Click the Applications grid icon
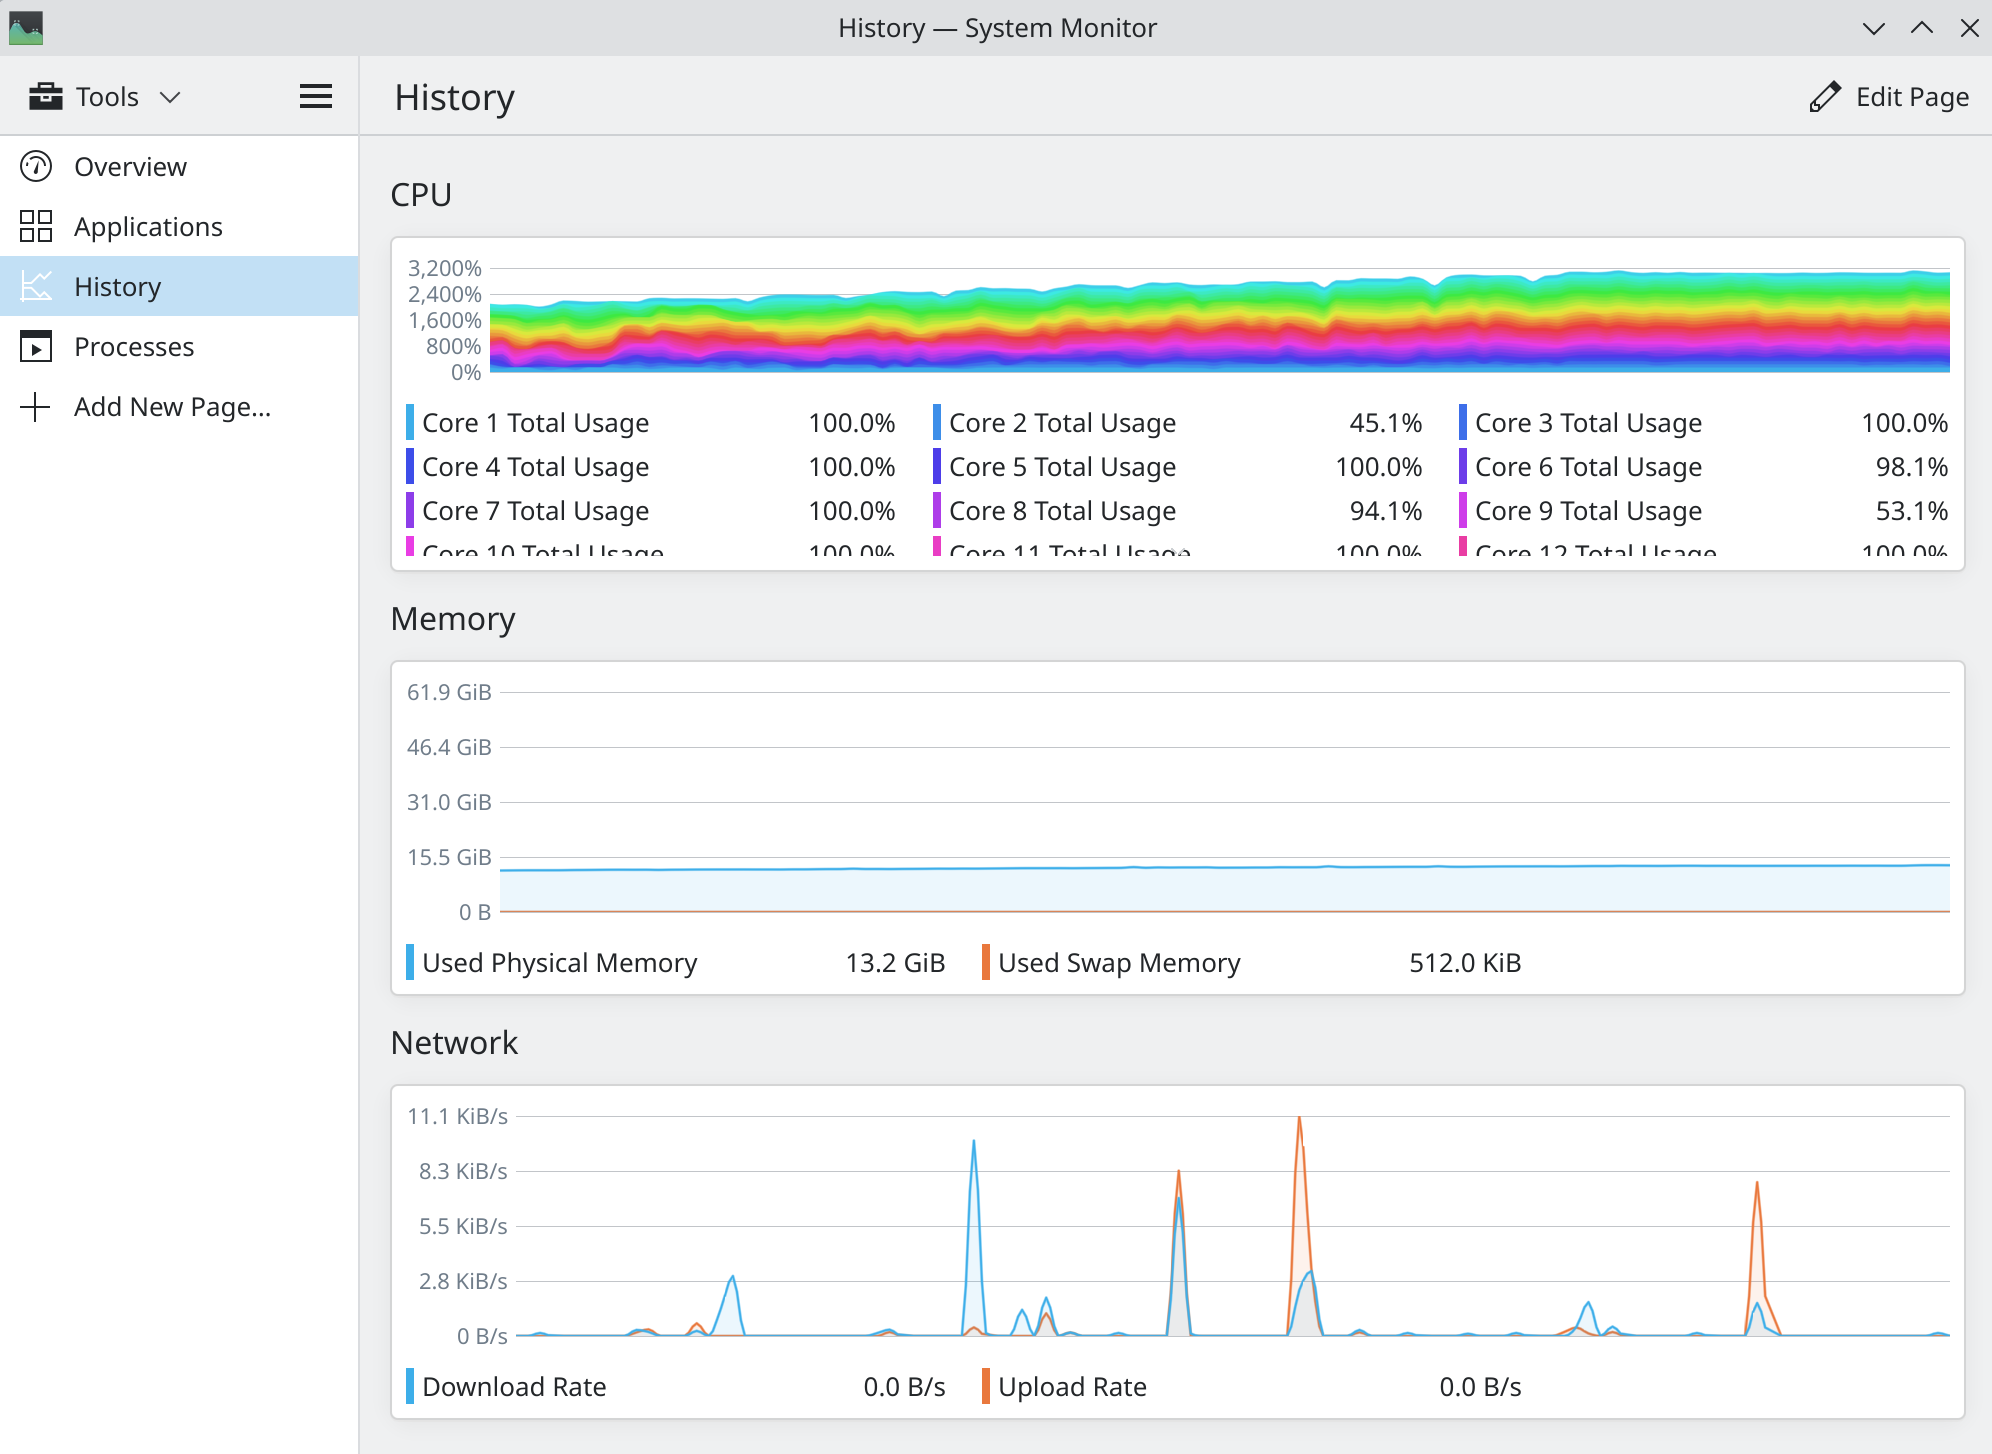1992x1454 pixels. 36,226
